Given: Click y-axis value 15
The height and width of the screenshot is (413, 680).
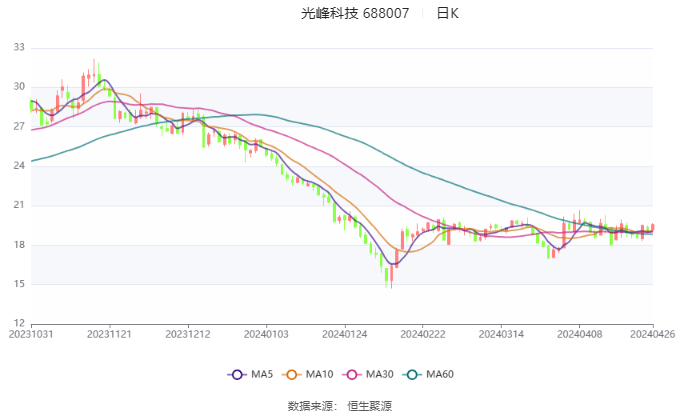Looking at the screenshot, I should 19,284.
